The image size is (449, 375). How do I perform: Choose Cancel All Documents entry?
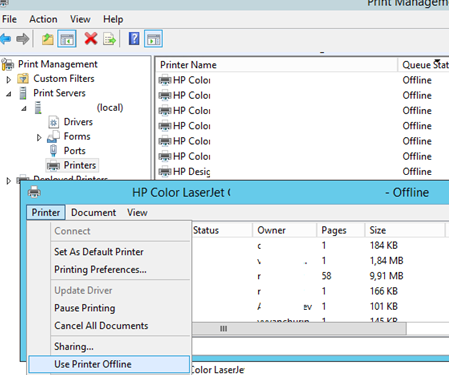(x=101, y=326)
